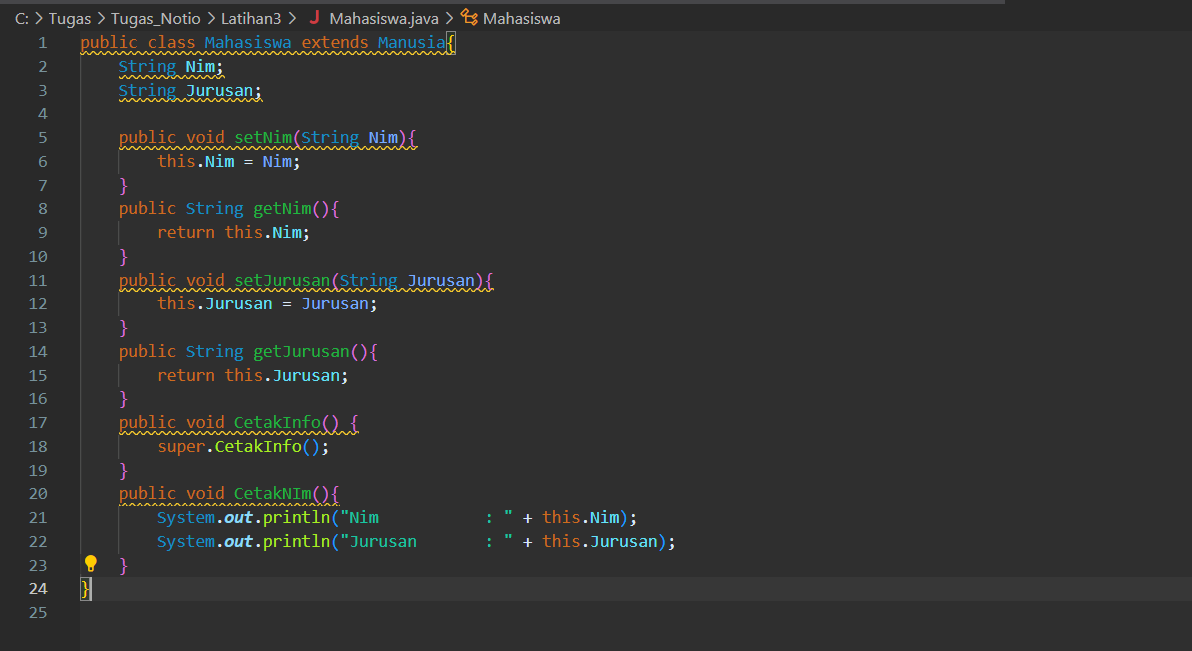Click the getJurusan method name
This screenshot has height=651, width=1192.
(301, 351)
